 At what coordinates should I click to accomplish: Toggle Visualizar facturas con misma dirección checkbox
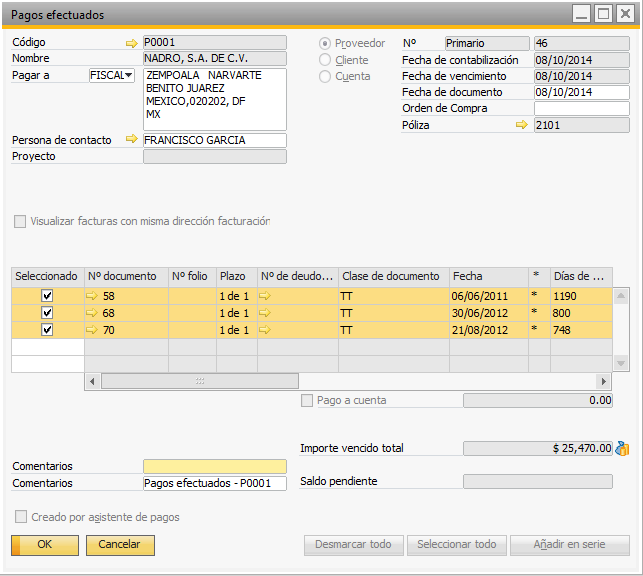tap(20, 221)
